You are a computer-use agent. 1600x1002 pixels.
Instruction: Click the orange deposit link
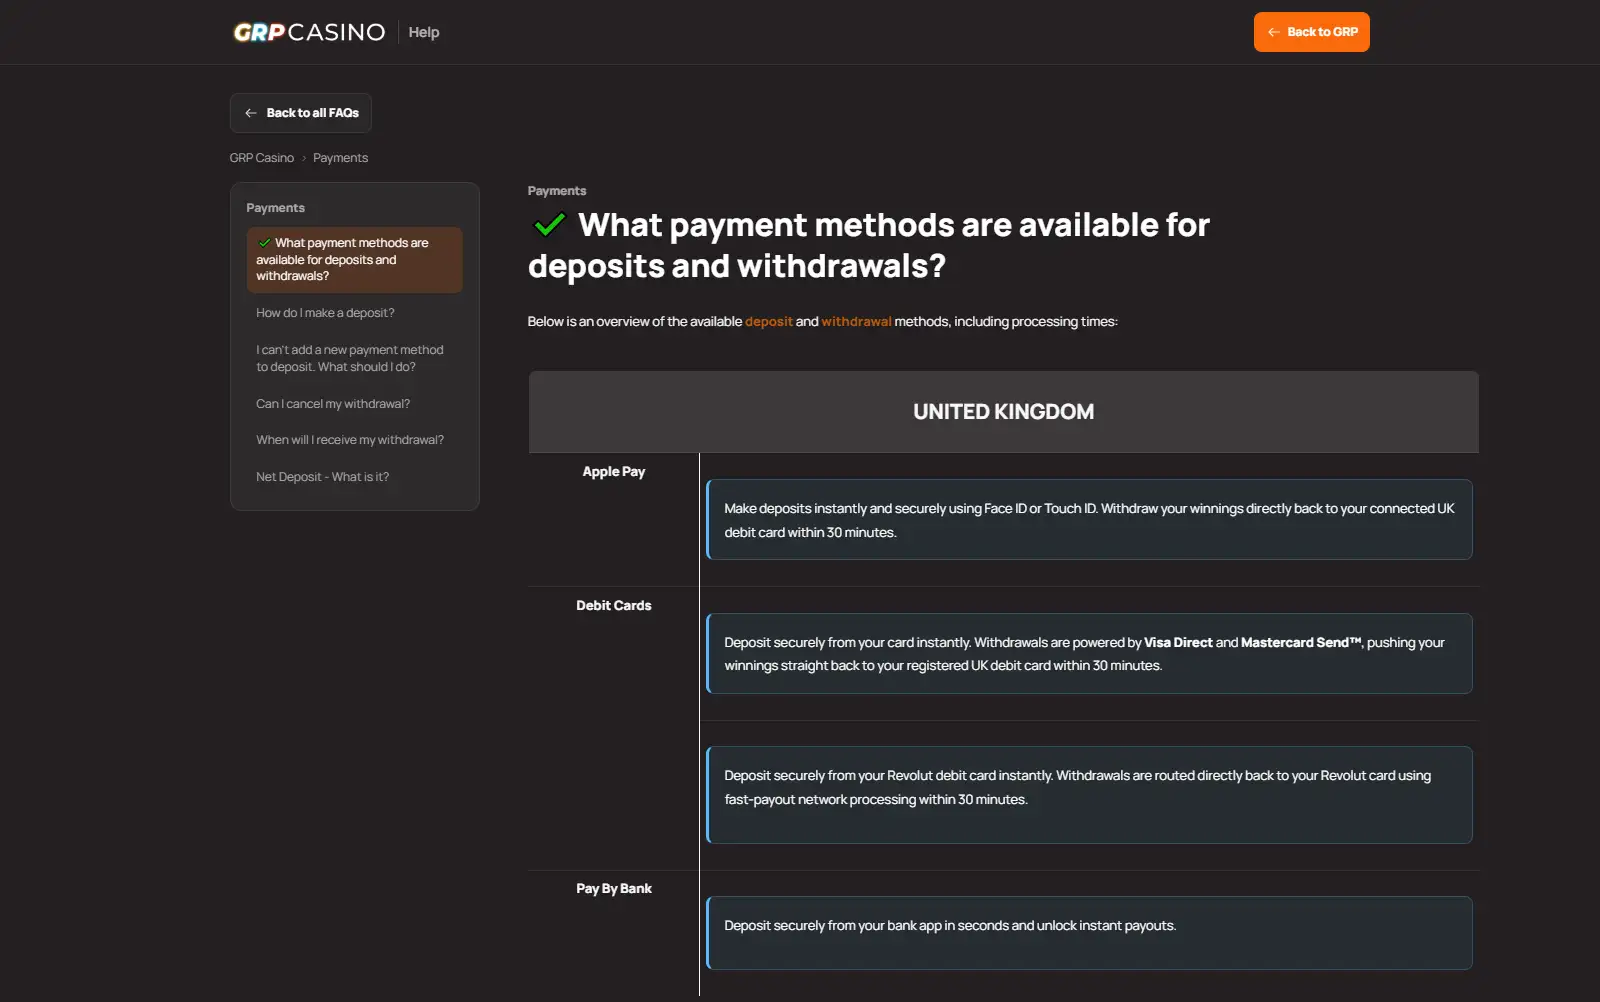point(769,322)
